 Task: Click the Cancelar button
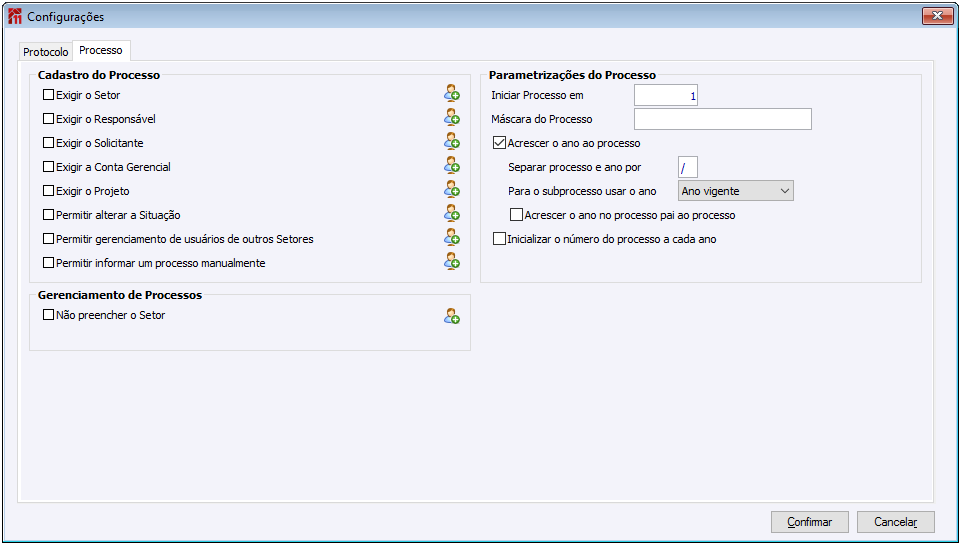click(895, 522)
